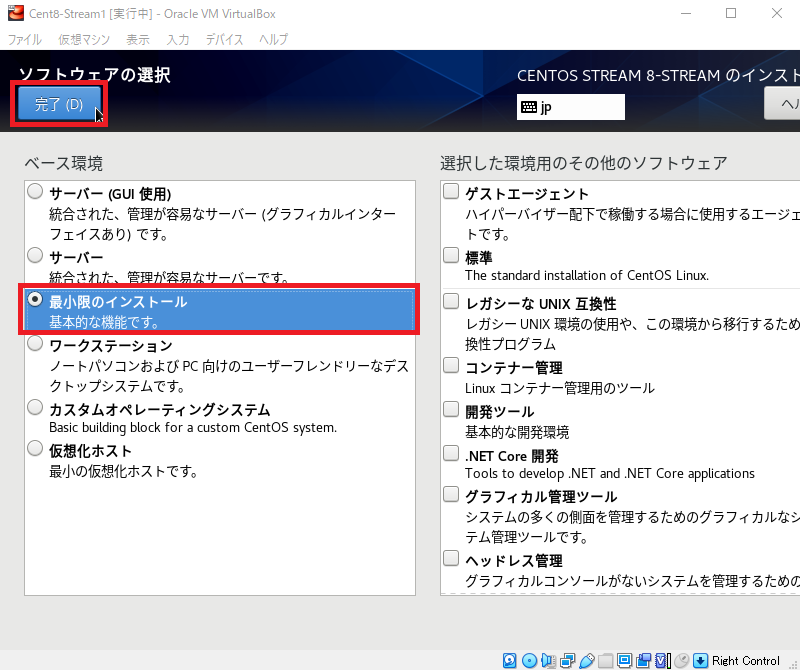800x670 pixels.
Task: Click 'Tools to develop .NET and .NET Core applications'
Action: (x=610, y=474)
